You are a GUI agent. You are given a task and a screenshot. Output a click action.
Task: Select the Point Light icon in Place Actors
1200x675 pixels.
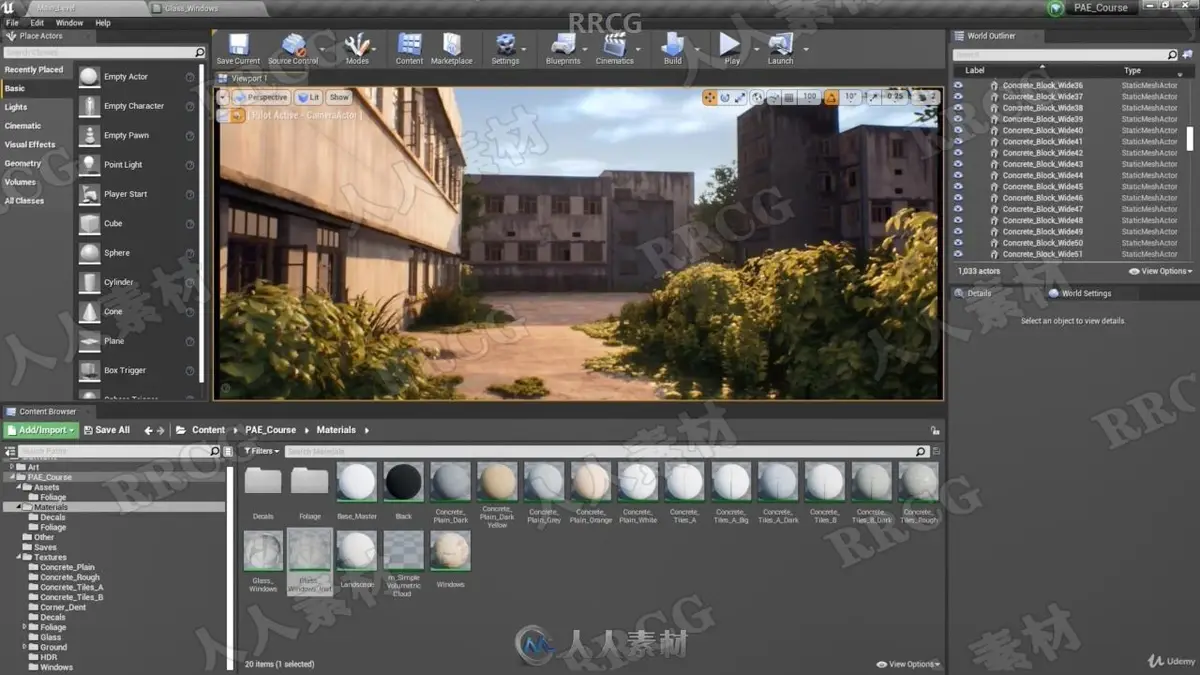pyautogui.click(x=89, y=165)
